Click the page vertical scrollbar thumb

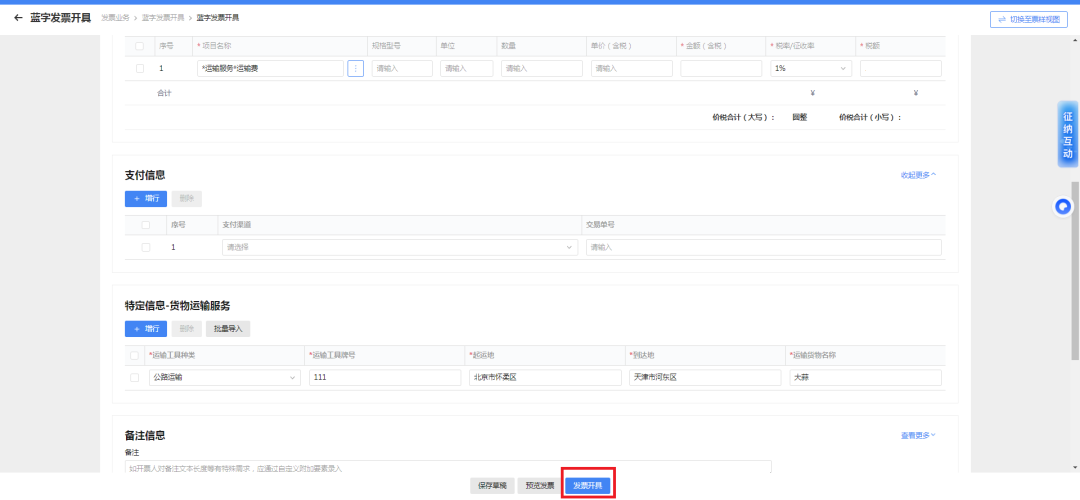[x=1075, y=271]
